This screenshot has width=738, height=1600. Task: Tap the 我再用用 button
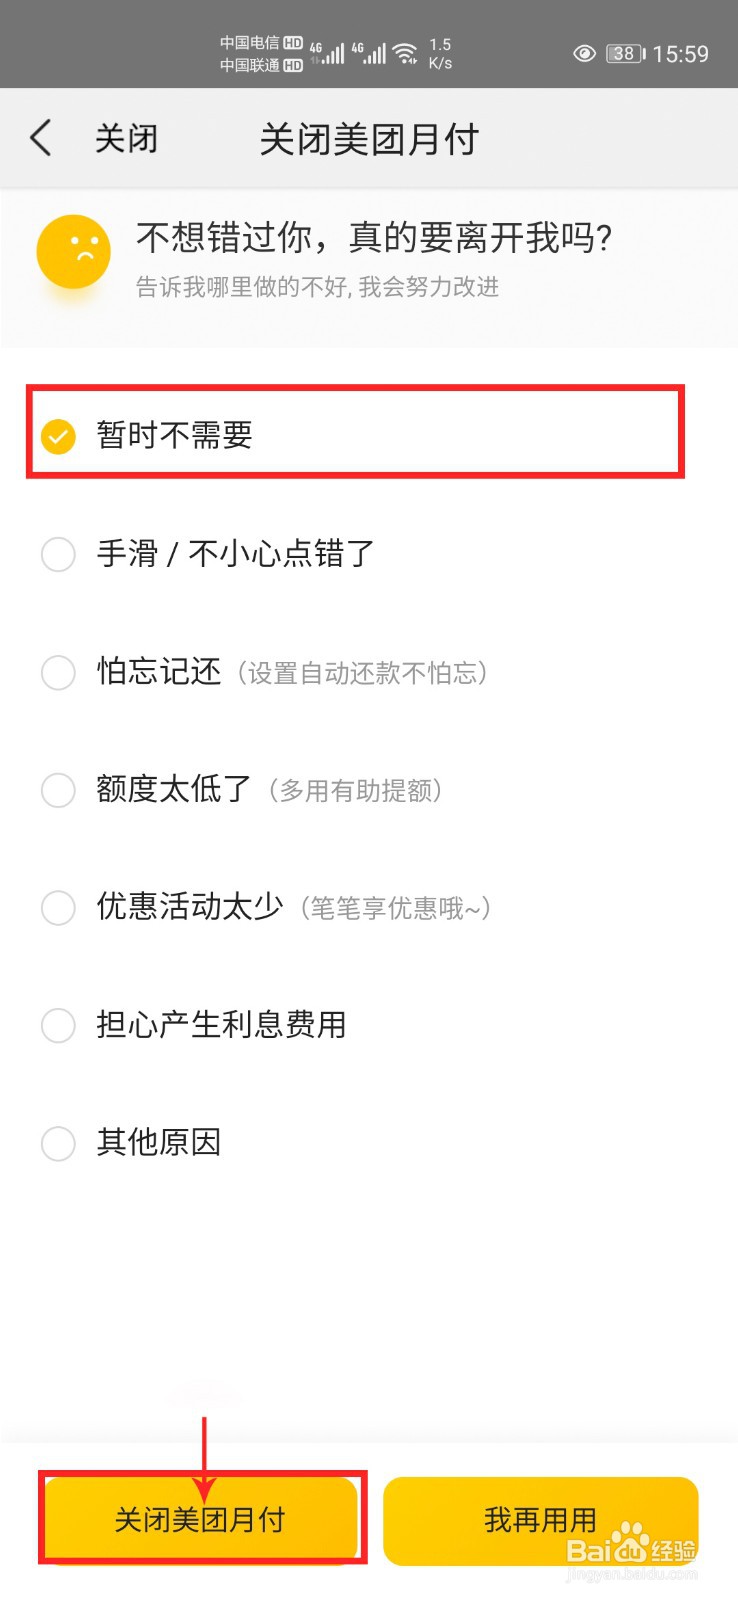click(537, 1518)
